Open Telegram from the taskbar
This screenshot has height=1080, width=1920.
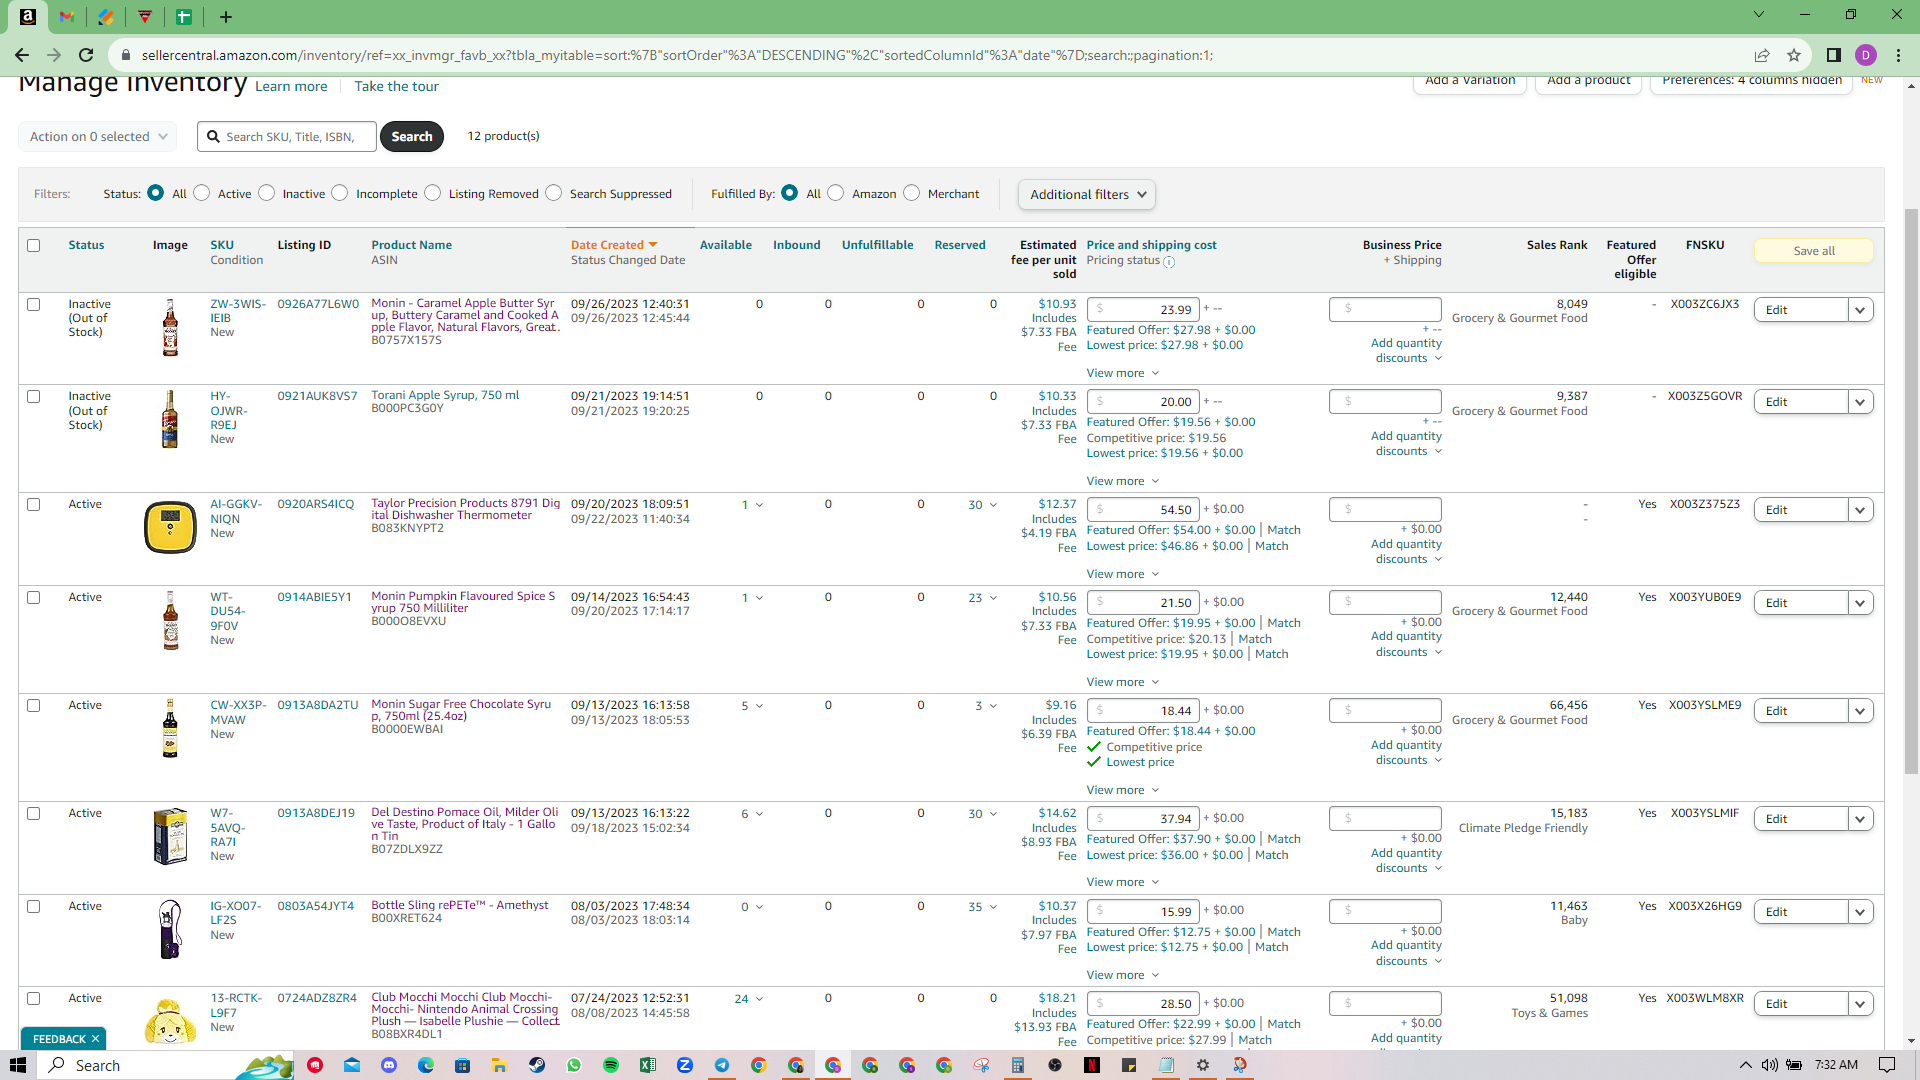tap(722, 1065)
